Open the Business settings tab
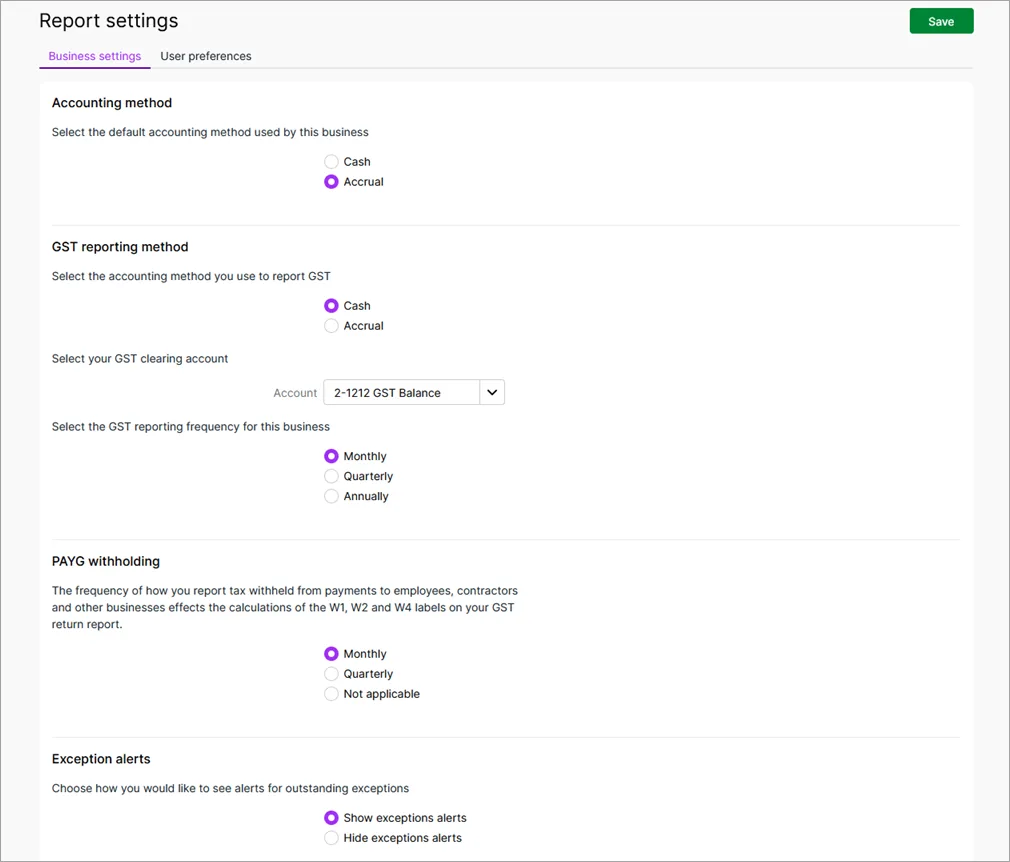The height and width of the screenshot is (862, 1010). (x=95, y=56)
